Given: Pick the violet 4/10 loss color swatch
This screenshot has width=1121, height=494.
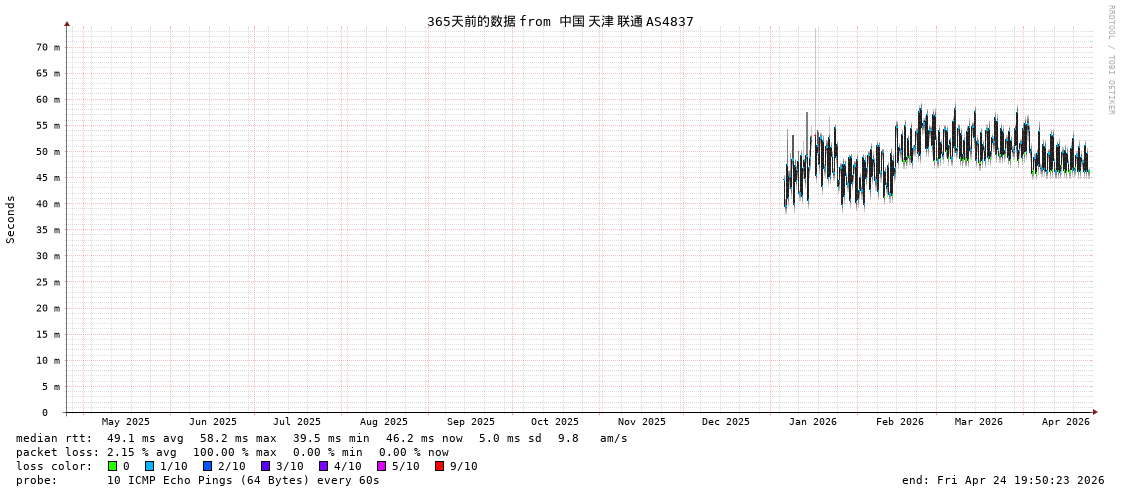Looking at the screenshot, I should click(x=324, y=466).
